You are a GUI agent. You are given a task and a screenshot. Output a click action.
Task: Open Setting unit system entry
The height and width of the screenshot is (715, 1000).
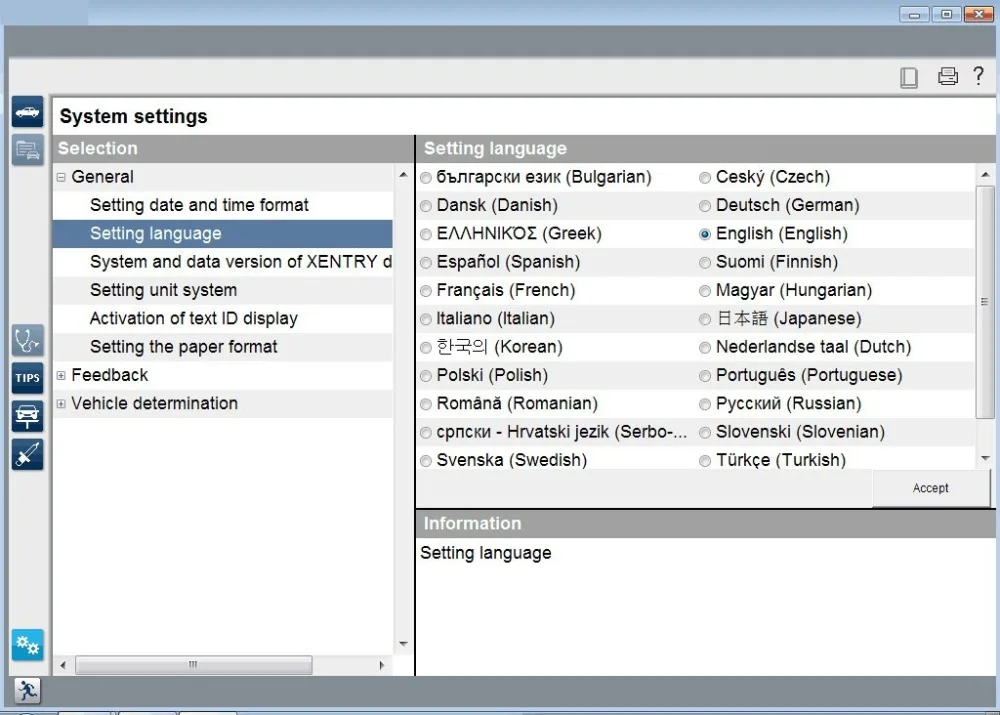coord(163,290)
